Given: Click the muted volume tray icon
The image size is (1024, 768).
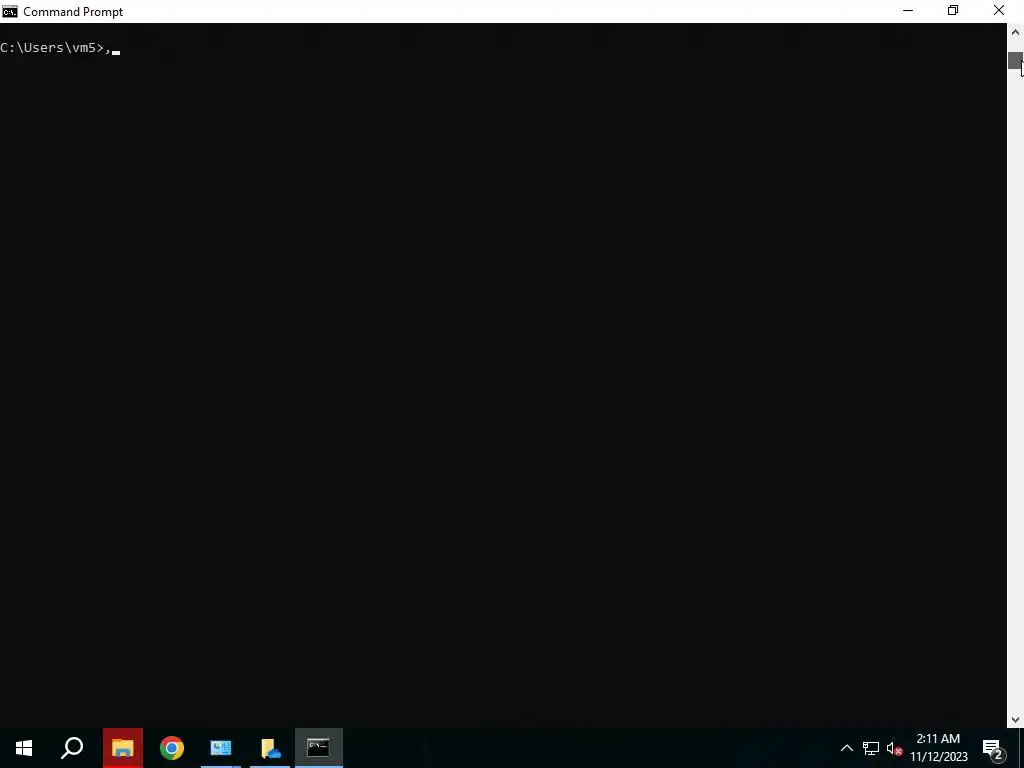Looking at the screenshot, I should click(894, 748).
